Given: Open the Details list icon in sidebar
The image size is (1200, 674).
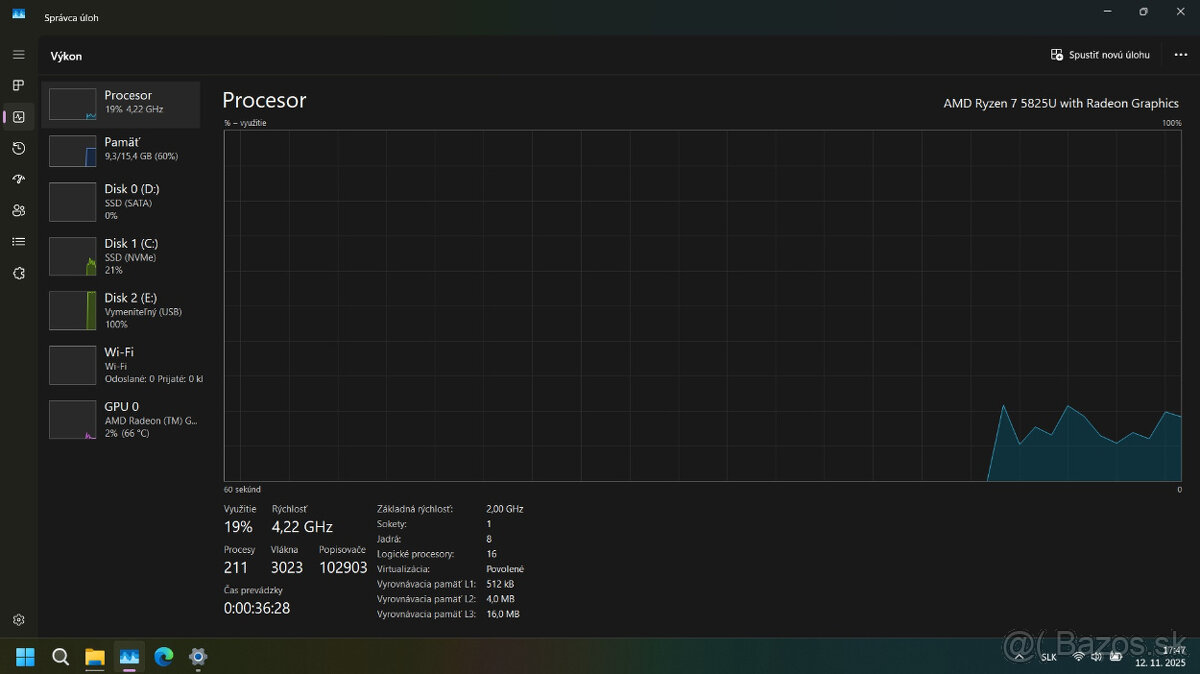Looking at the screenshot, I should (18, 241).
